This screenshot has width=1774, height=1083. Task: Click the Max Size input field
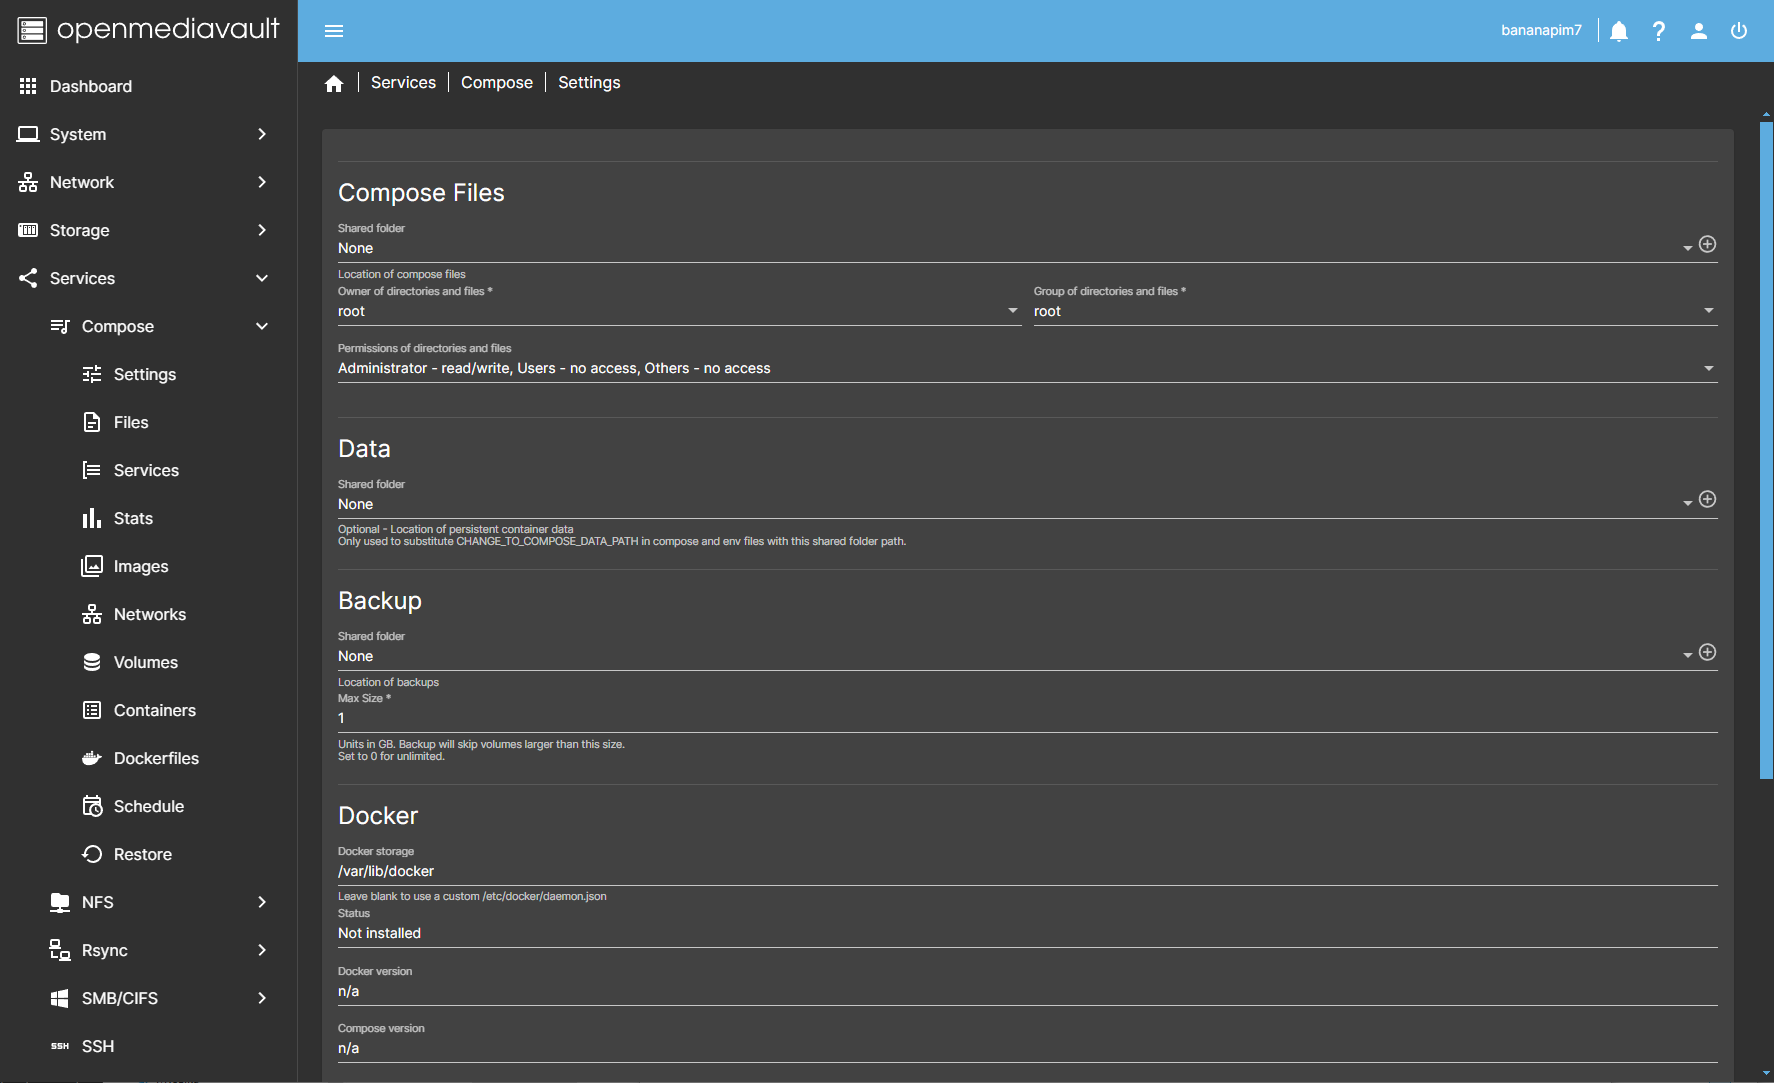click(1028, 718)
